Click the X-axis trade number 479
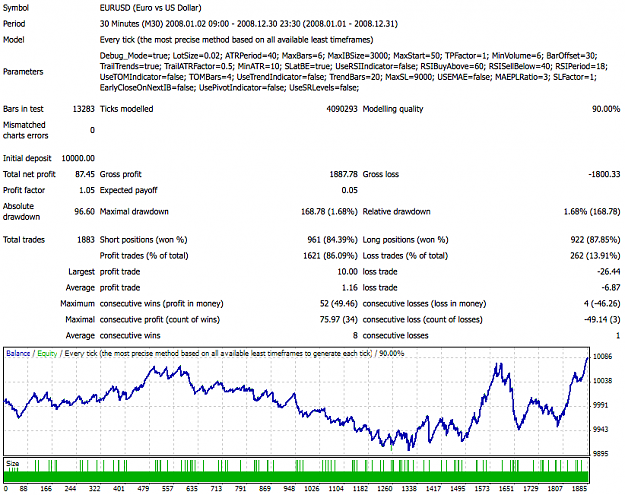Screen dimensions: 625x495 tap(143, 489)
